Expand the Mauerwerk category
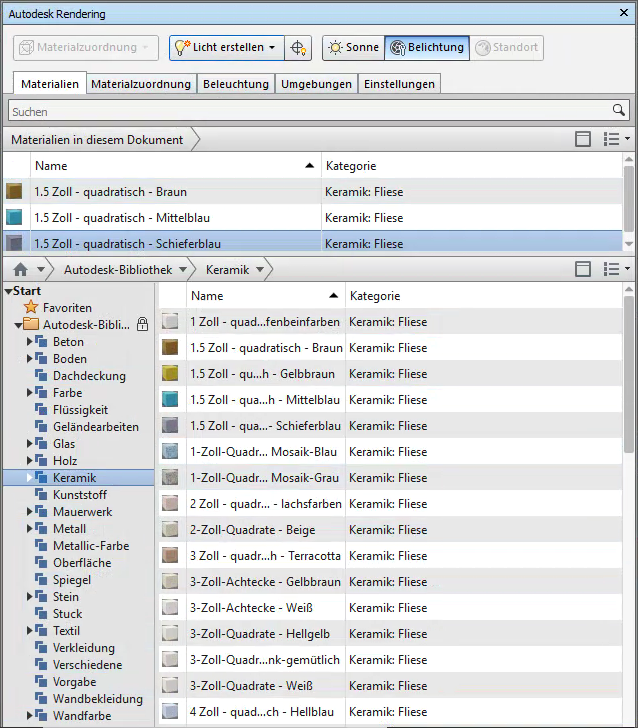The width and height of the screenshot is (638, 728). (30, 512)
